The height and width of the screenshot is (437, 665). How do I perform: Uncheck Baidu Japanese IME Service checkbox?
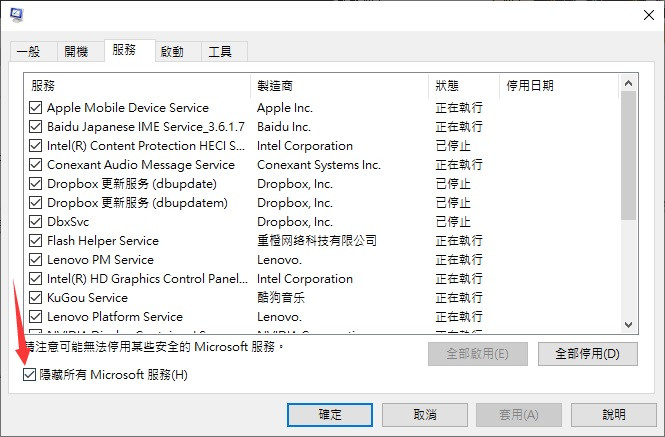[x=36, y=127]
